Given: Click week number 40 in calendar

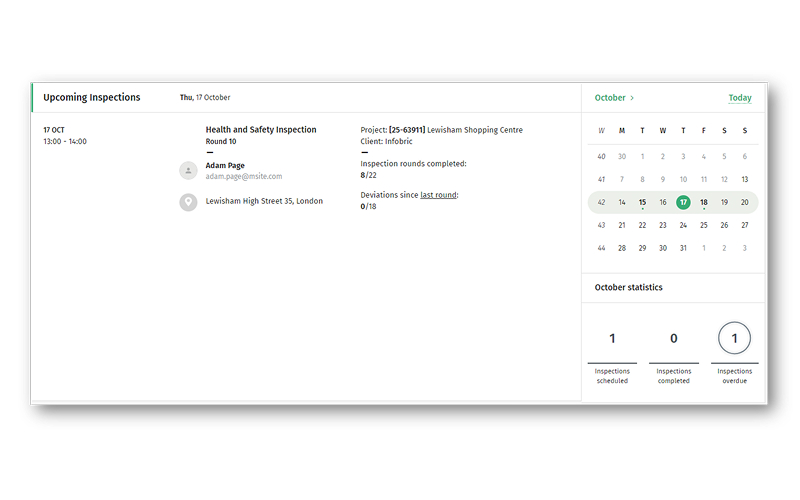Looking at the screenshot, I should (x=602, y=156).
